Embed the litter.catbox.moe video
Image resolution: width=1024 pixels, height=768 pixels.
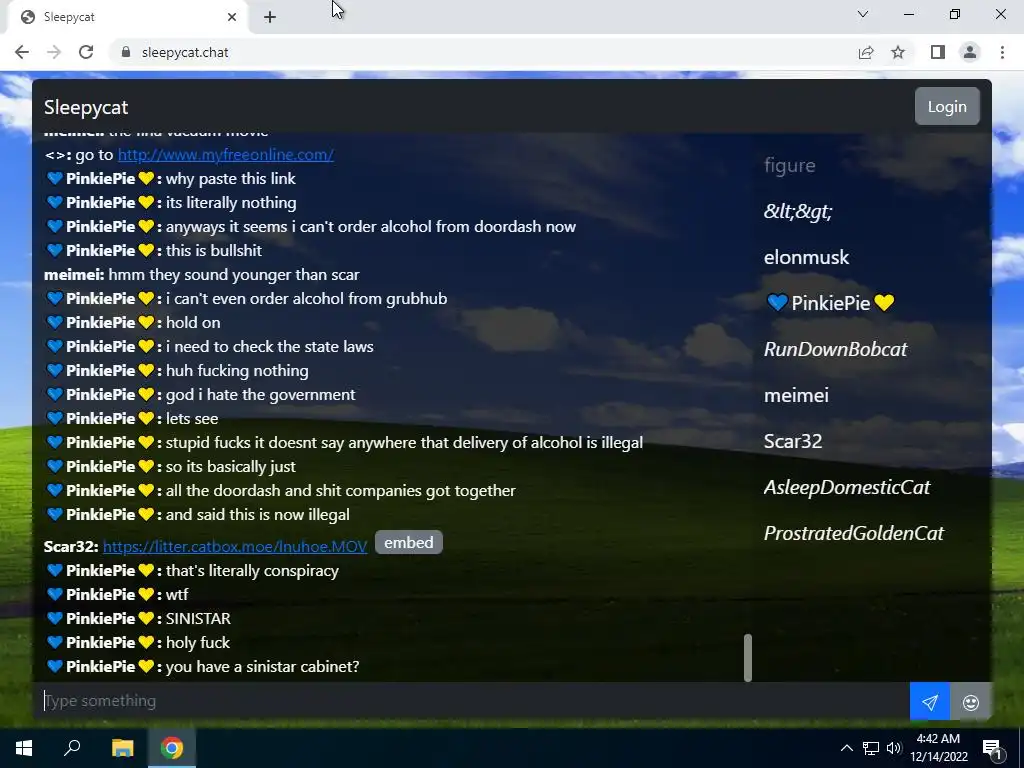[409, 543]
